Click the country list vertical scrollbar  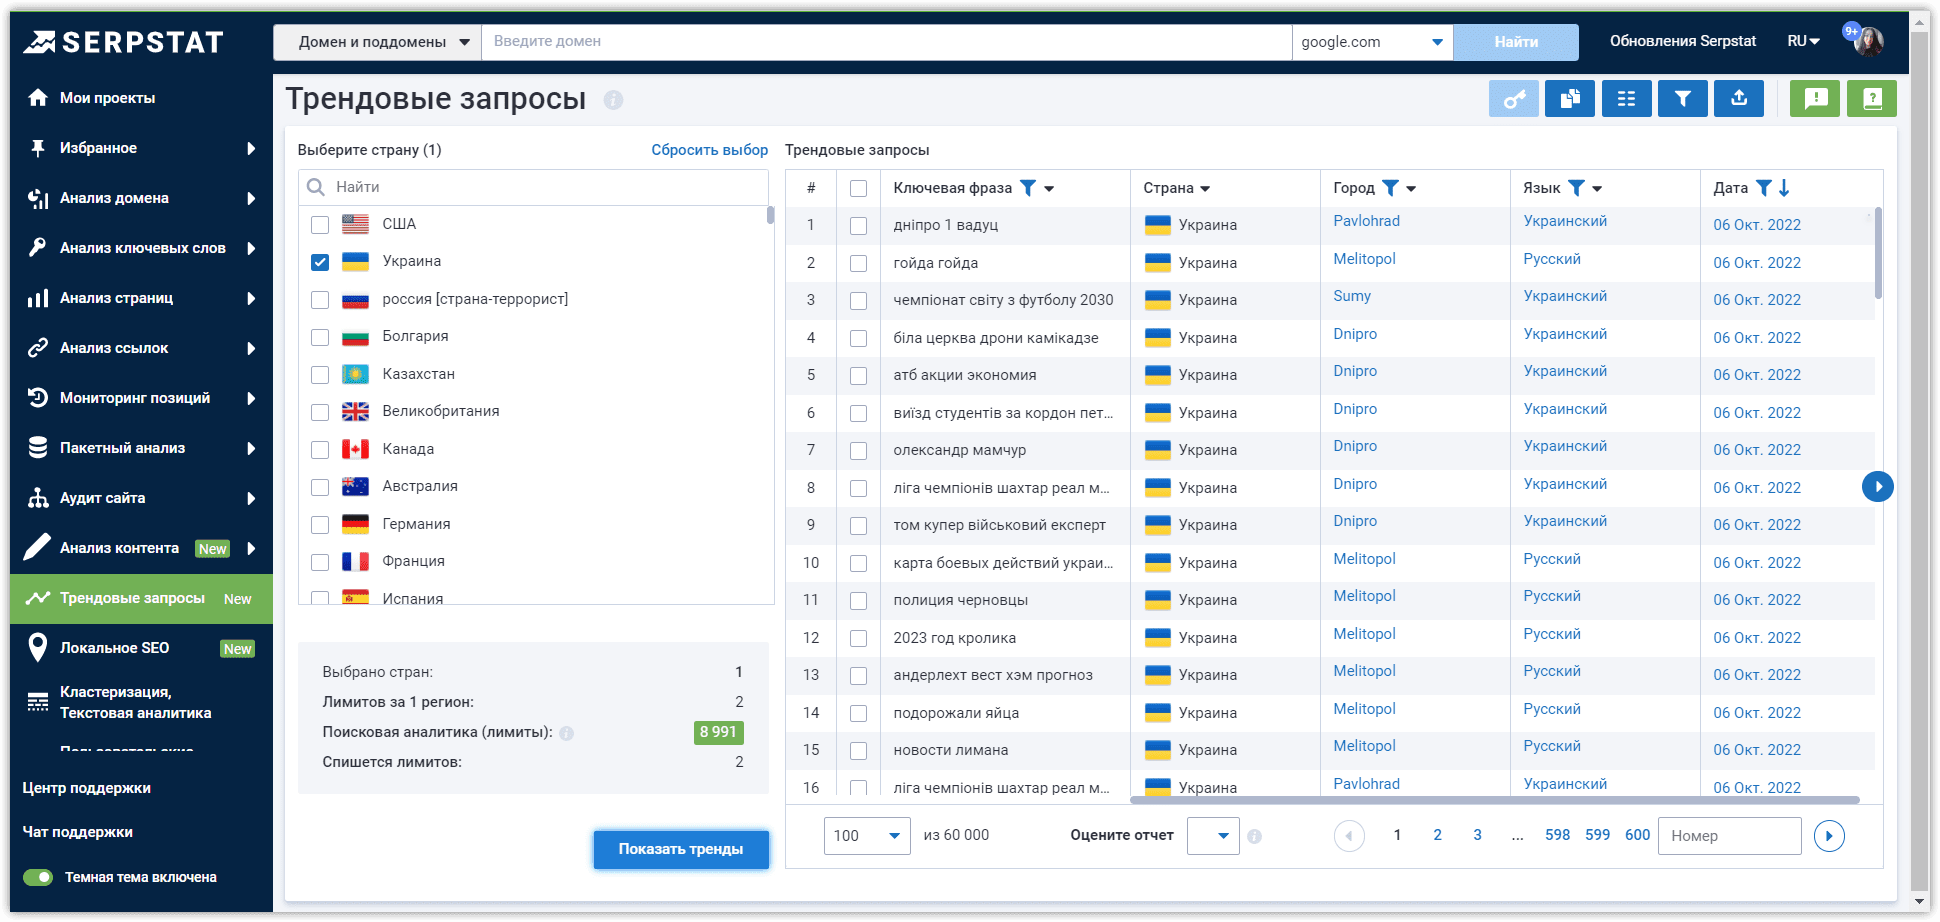click(x=770, y=215)
